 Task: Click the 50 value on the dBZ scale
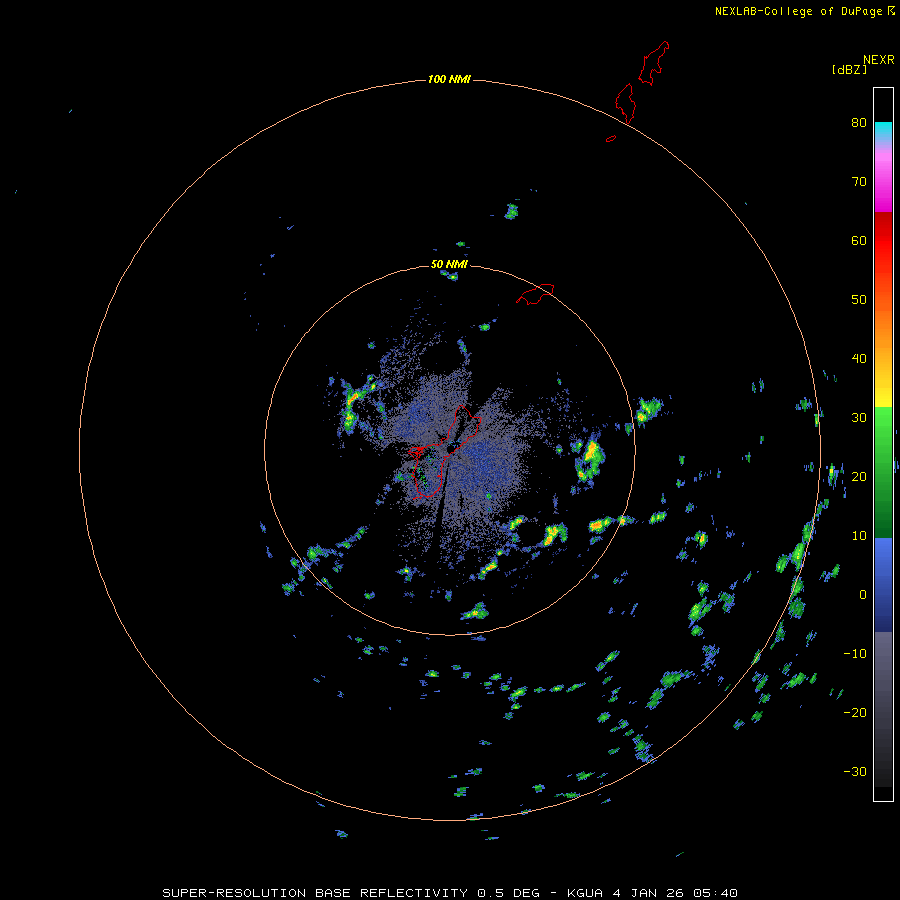pyautogui.click(x=859, y=300)
